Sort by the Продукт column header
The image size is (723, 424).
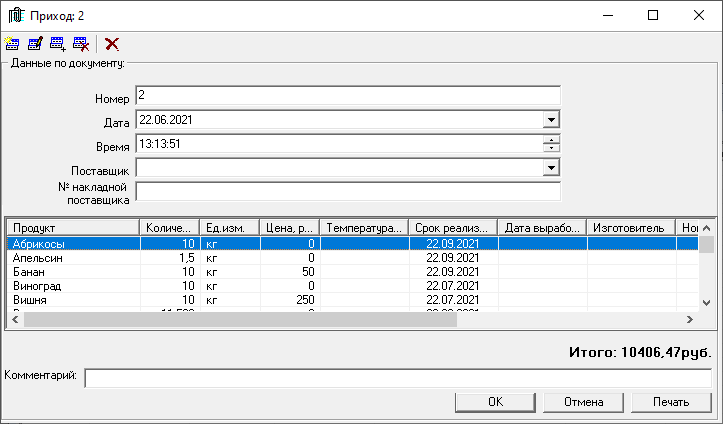pos(70,228)
